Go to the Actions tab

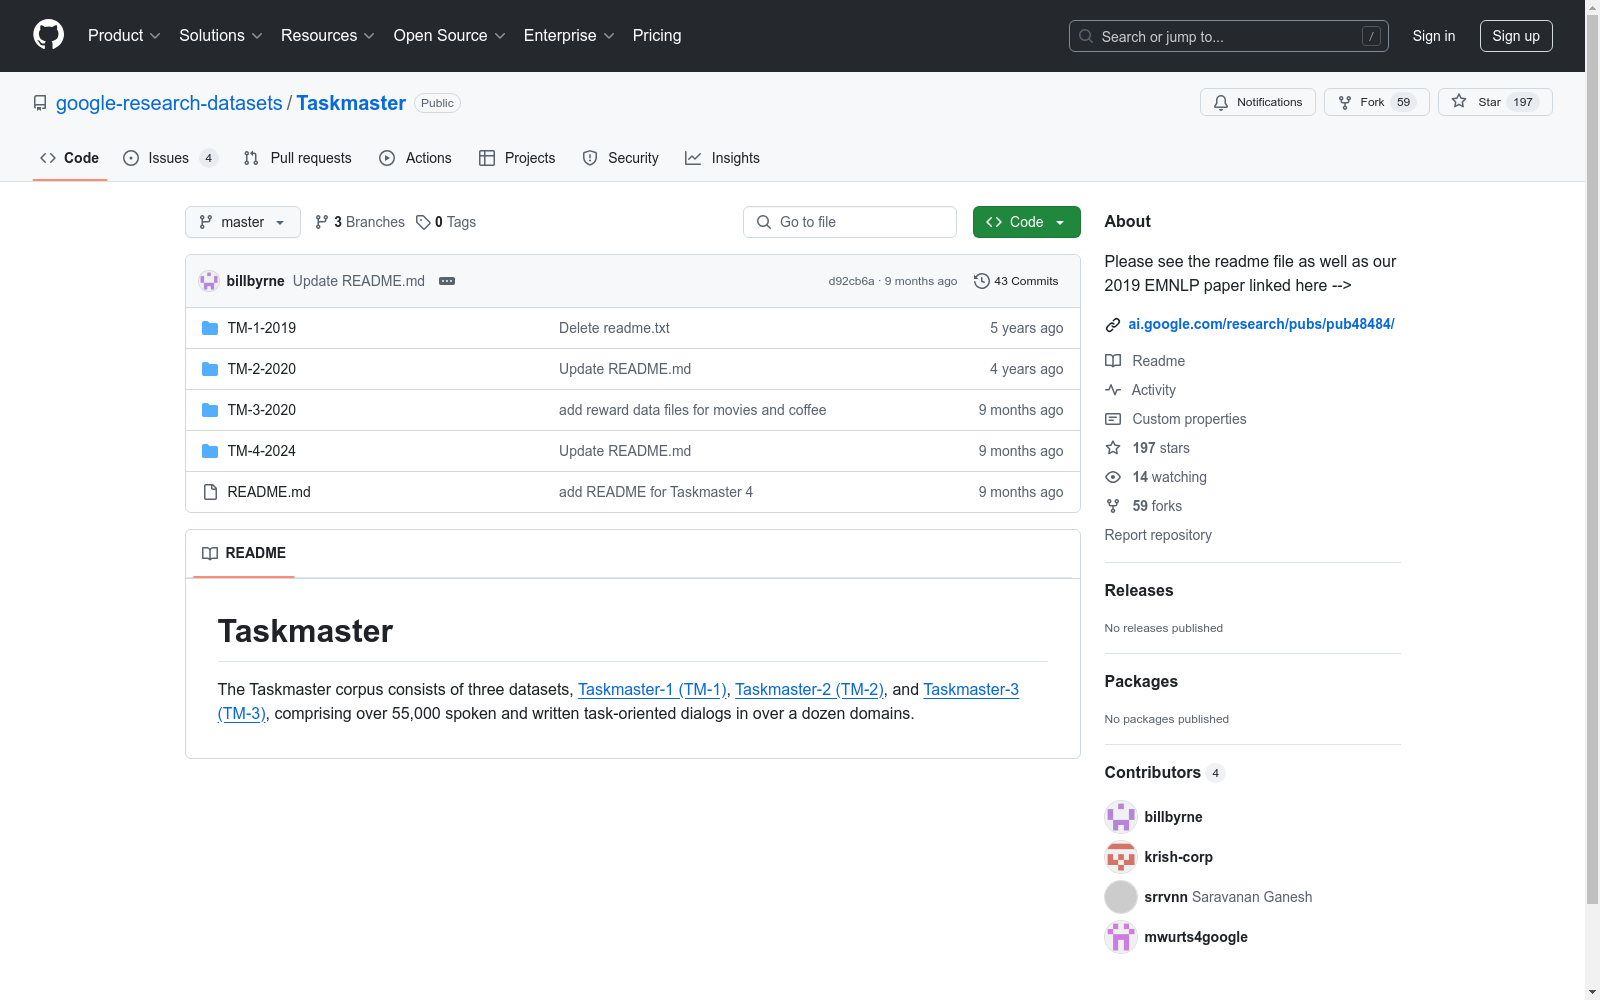416,158
